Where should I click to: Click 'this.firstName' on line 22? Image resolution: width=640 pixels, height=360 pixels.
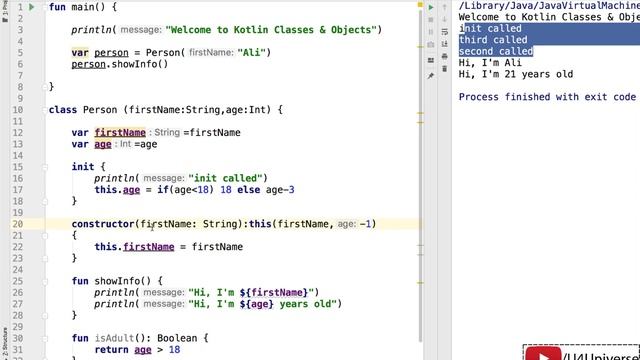(134, 247)
